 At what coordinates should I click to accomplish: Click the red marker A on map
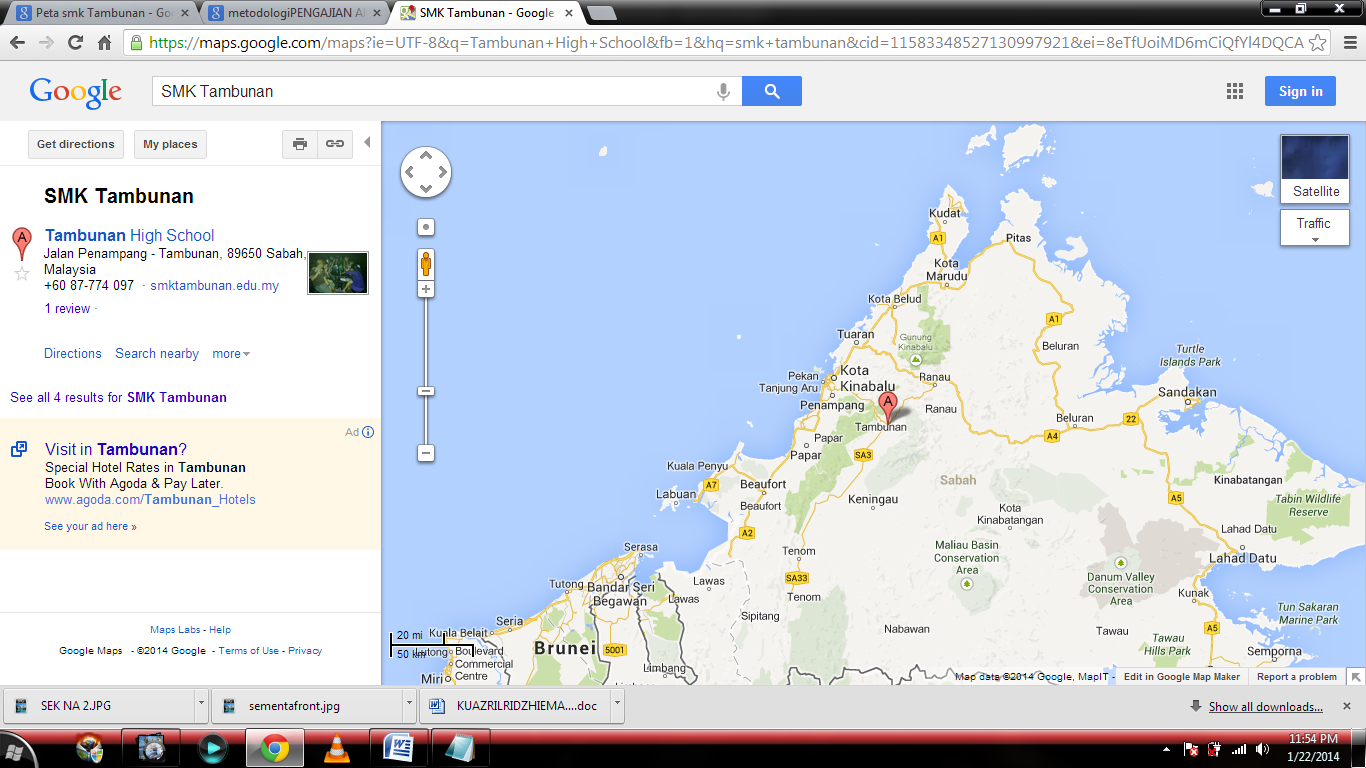pos(887,406)
